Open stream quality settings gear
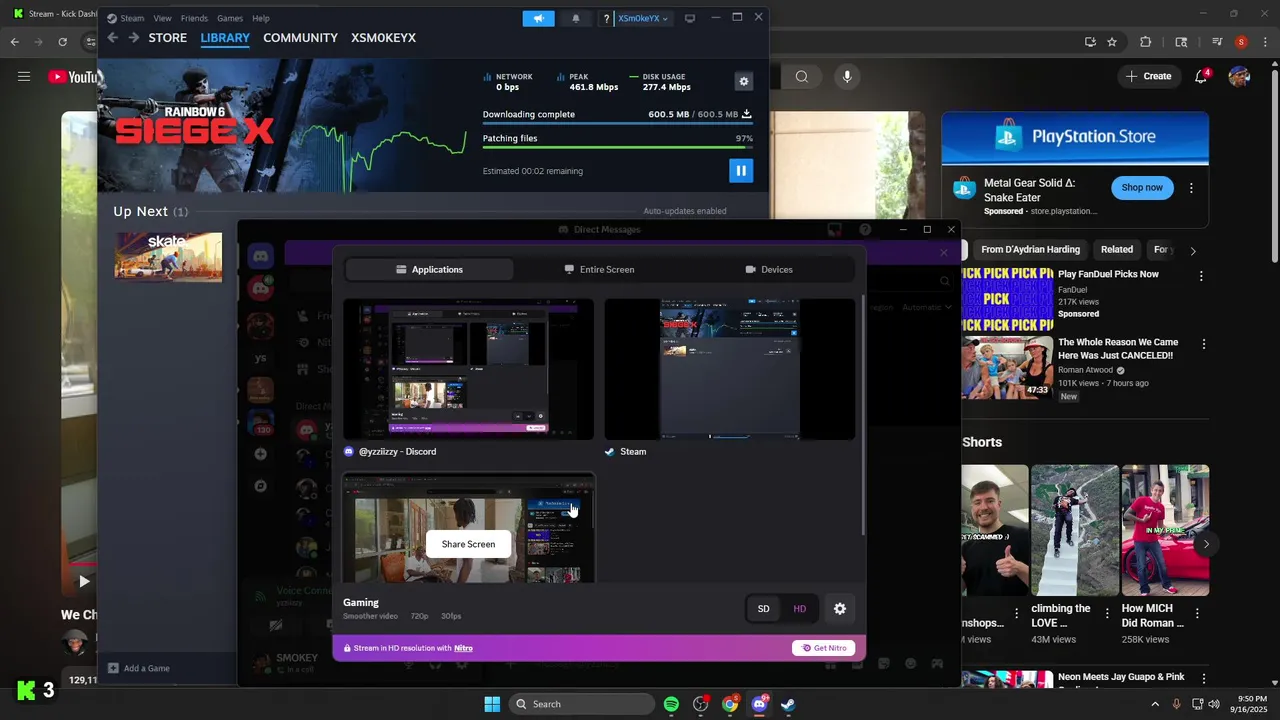 tap(840, 609)
